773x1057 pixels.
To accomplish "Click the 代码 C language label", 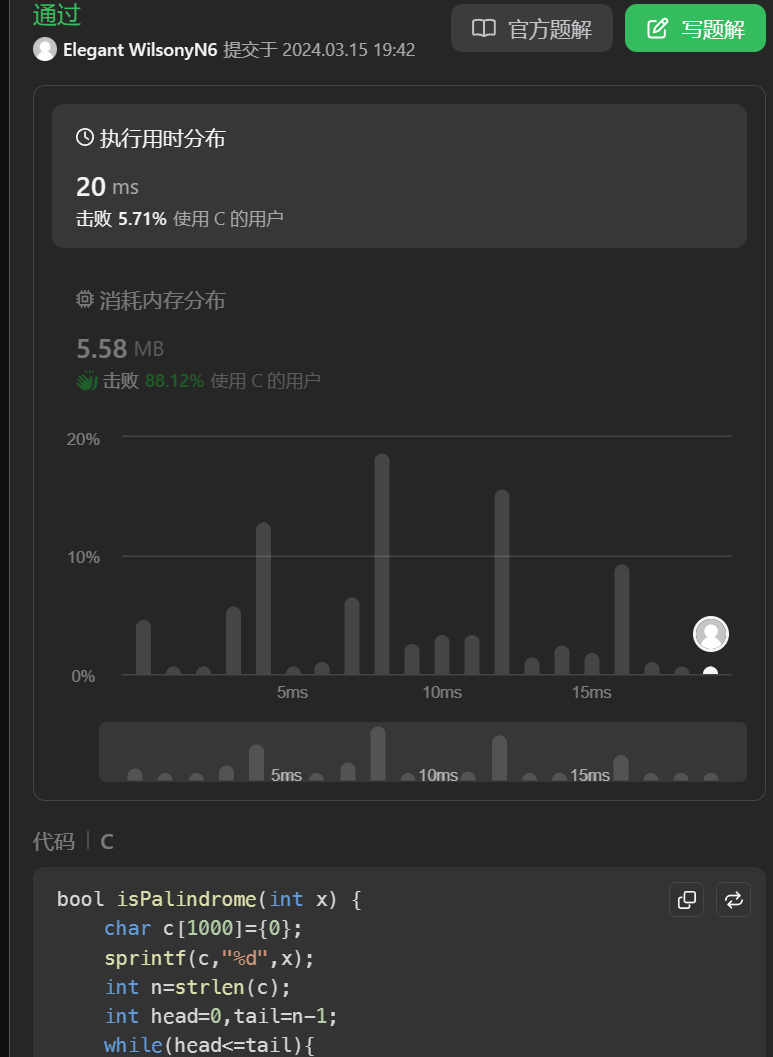I will point(73,842).
